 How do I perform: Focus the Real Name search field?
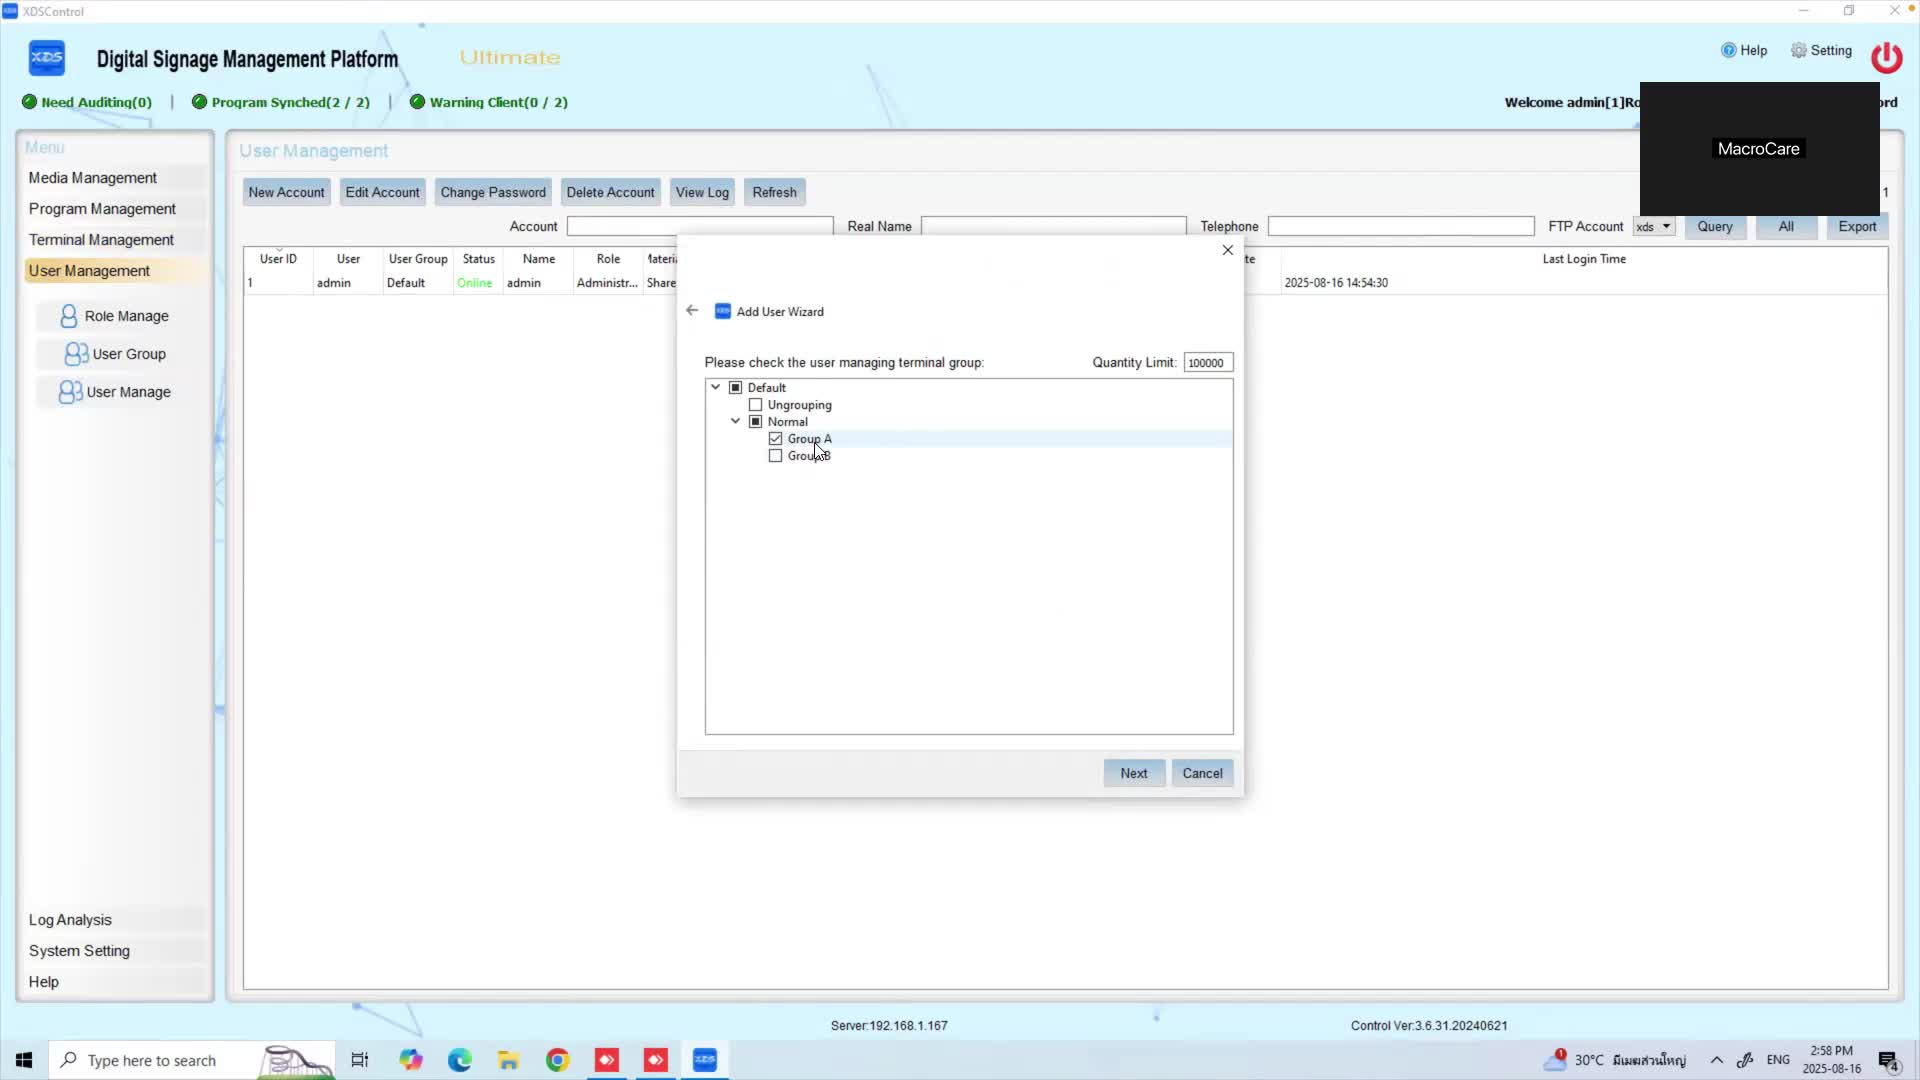point(1053,227)
